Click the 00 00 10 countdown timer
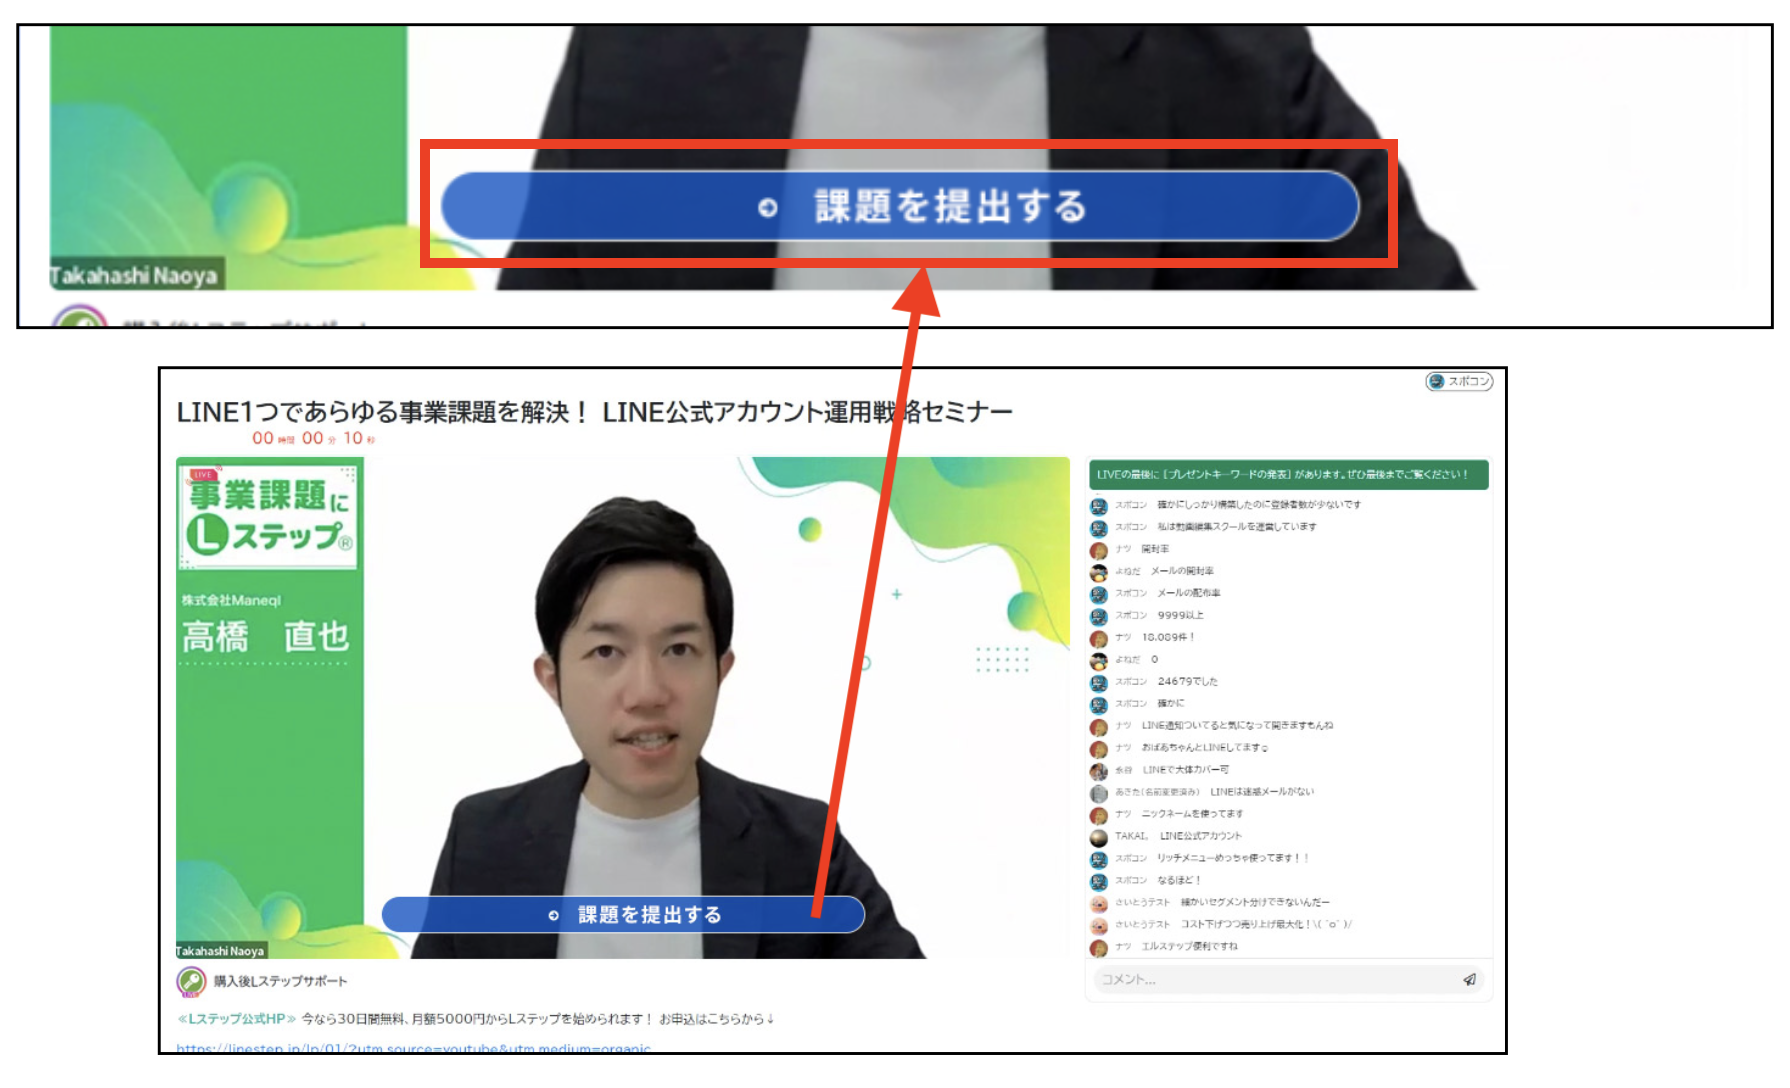 click(x=313, y=438)
